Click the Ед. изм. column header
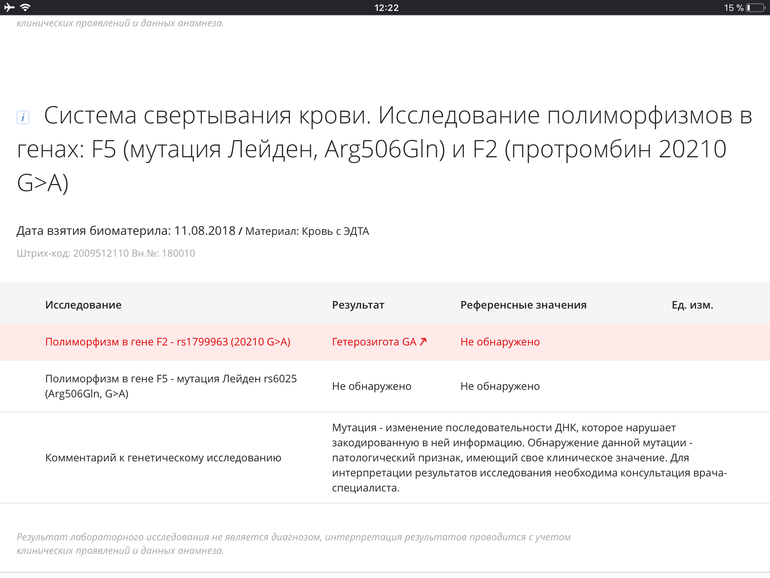The image size is (770, 578). [x=692, y=305]
